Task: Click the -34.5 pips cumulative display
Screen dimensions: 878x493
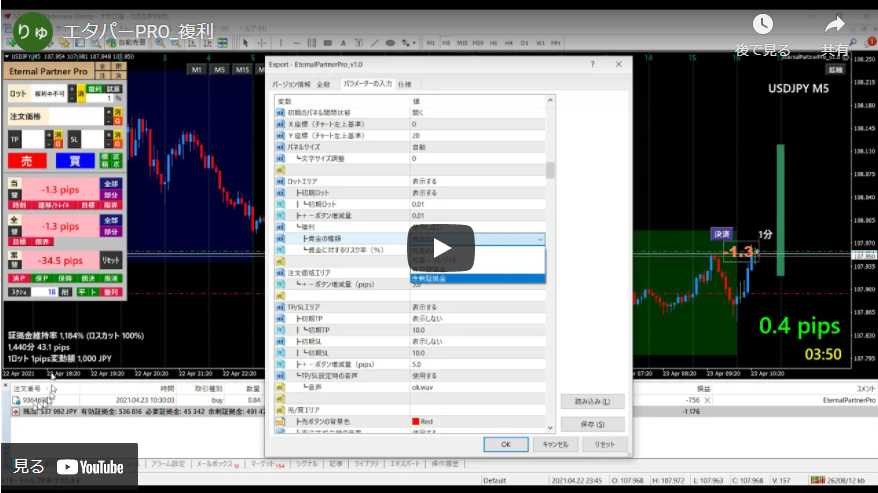Action: [x=60, y=261]
